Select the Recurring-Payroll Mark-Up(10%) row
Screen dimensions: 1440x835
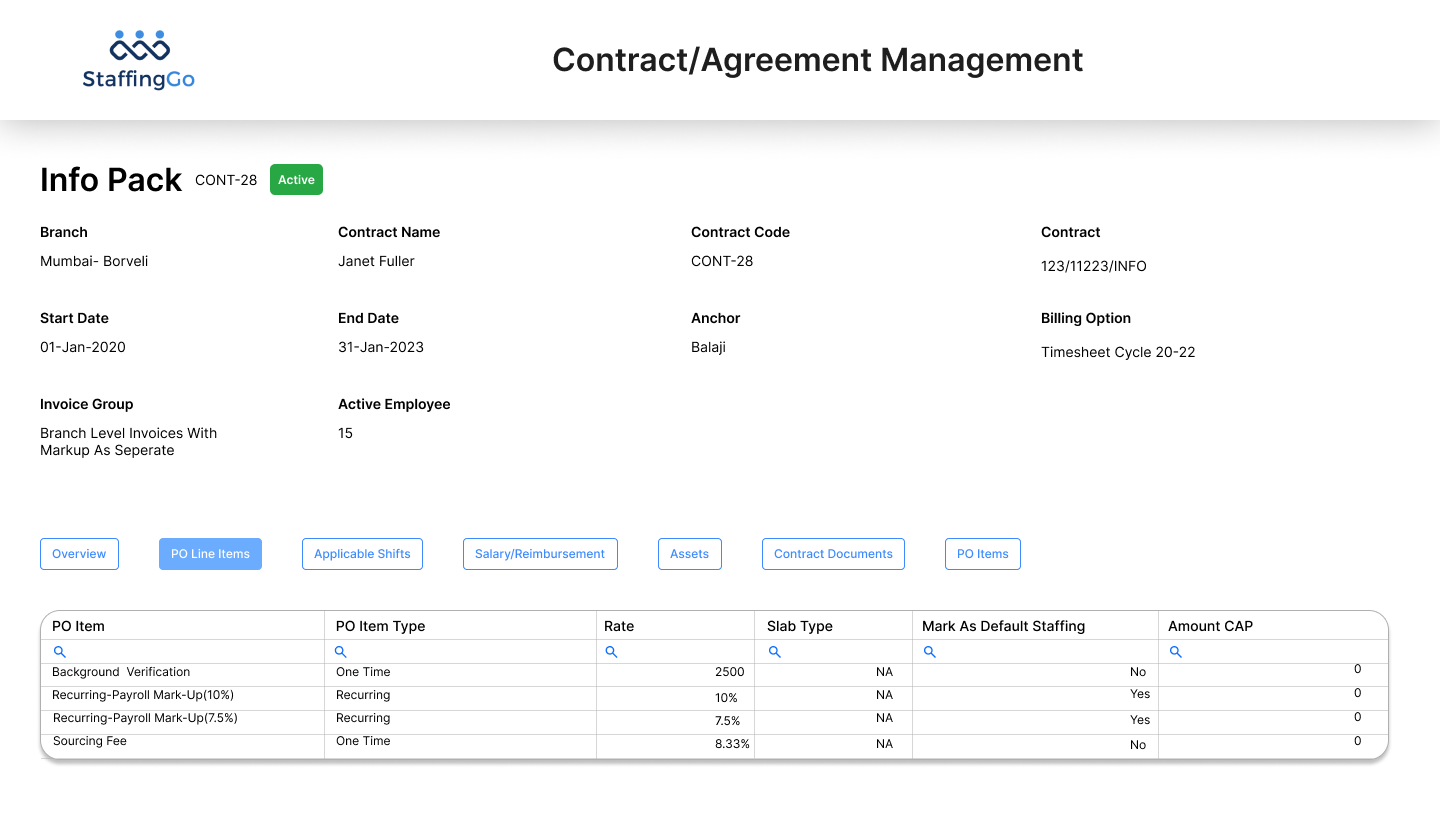pyautogui.click(x=143, y=695)
